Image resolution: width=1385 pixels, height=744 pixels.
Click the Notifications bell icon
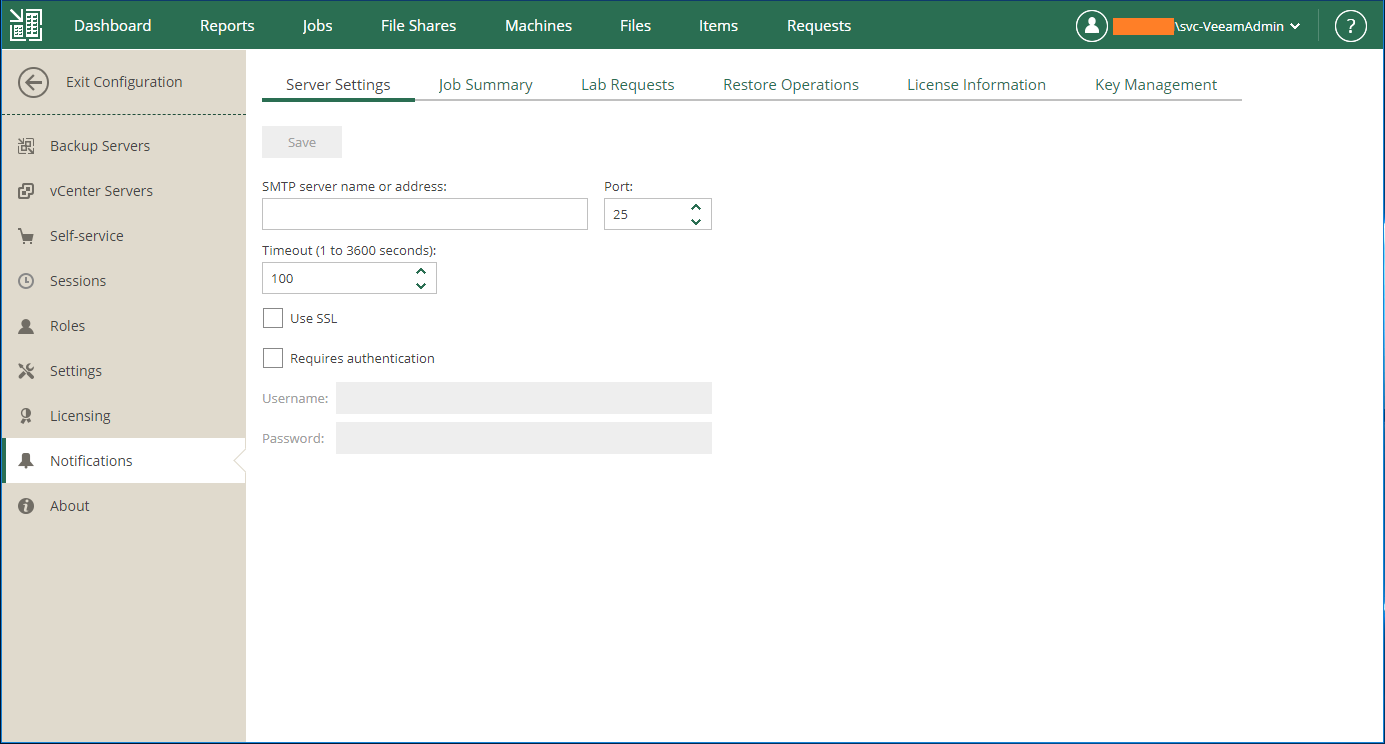tap(27, 461)
